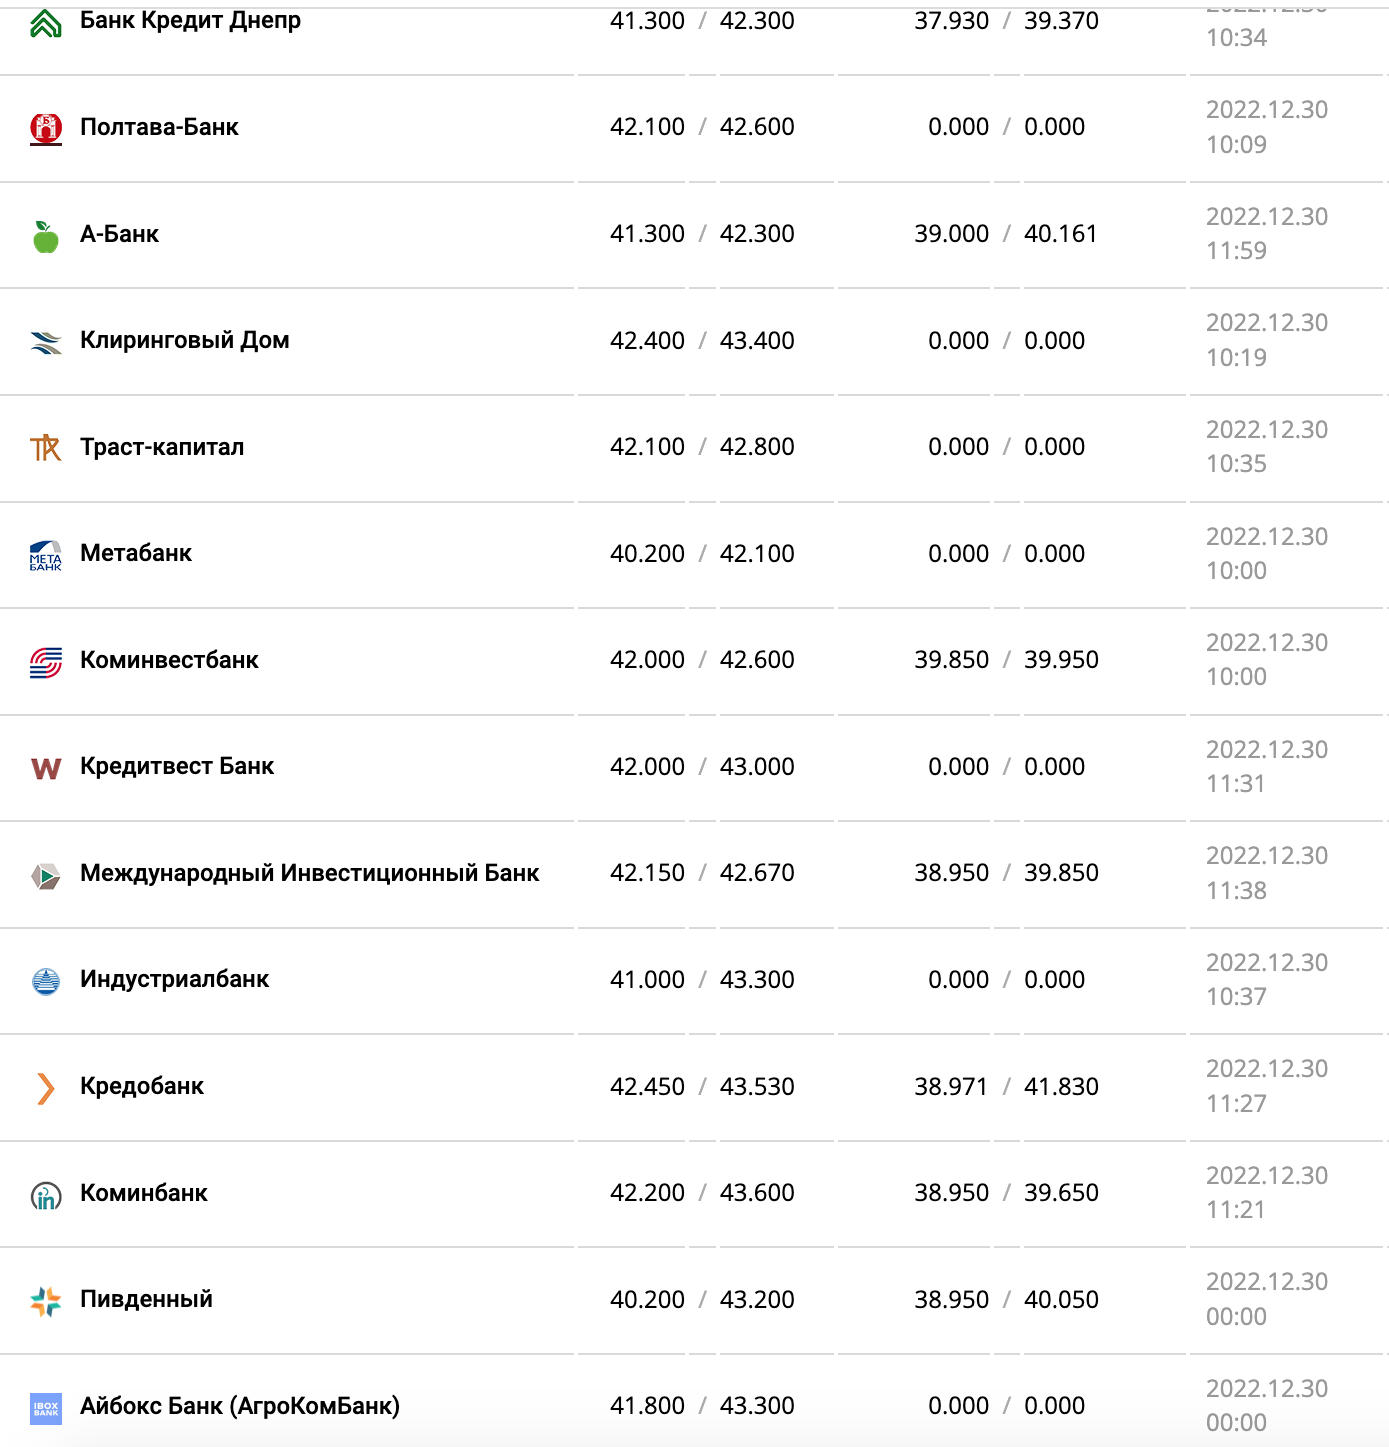This screenshot has width=1389, height=1447.
Task: Click Метабанк rate 40.200 / 42.100
Action: (702, 554)
